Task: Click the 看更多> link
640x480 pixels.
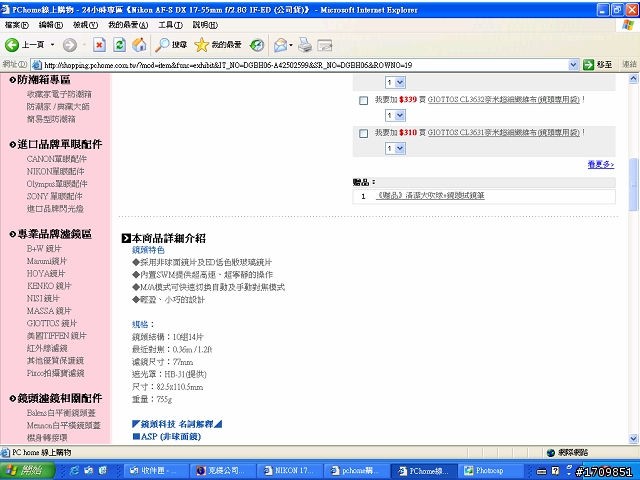Action: 601,164
